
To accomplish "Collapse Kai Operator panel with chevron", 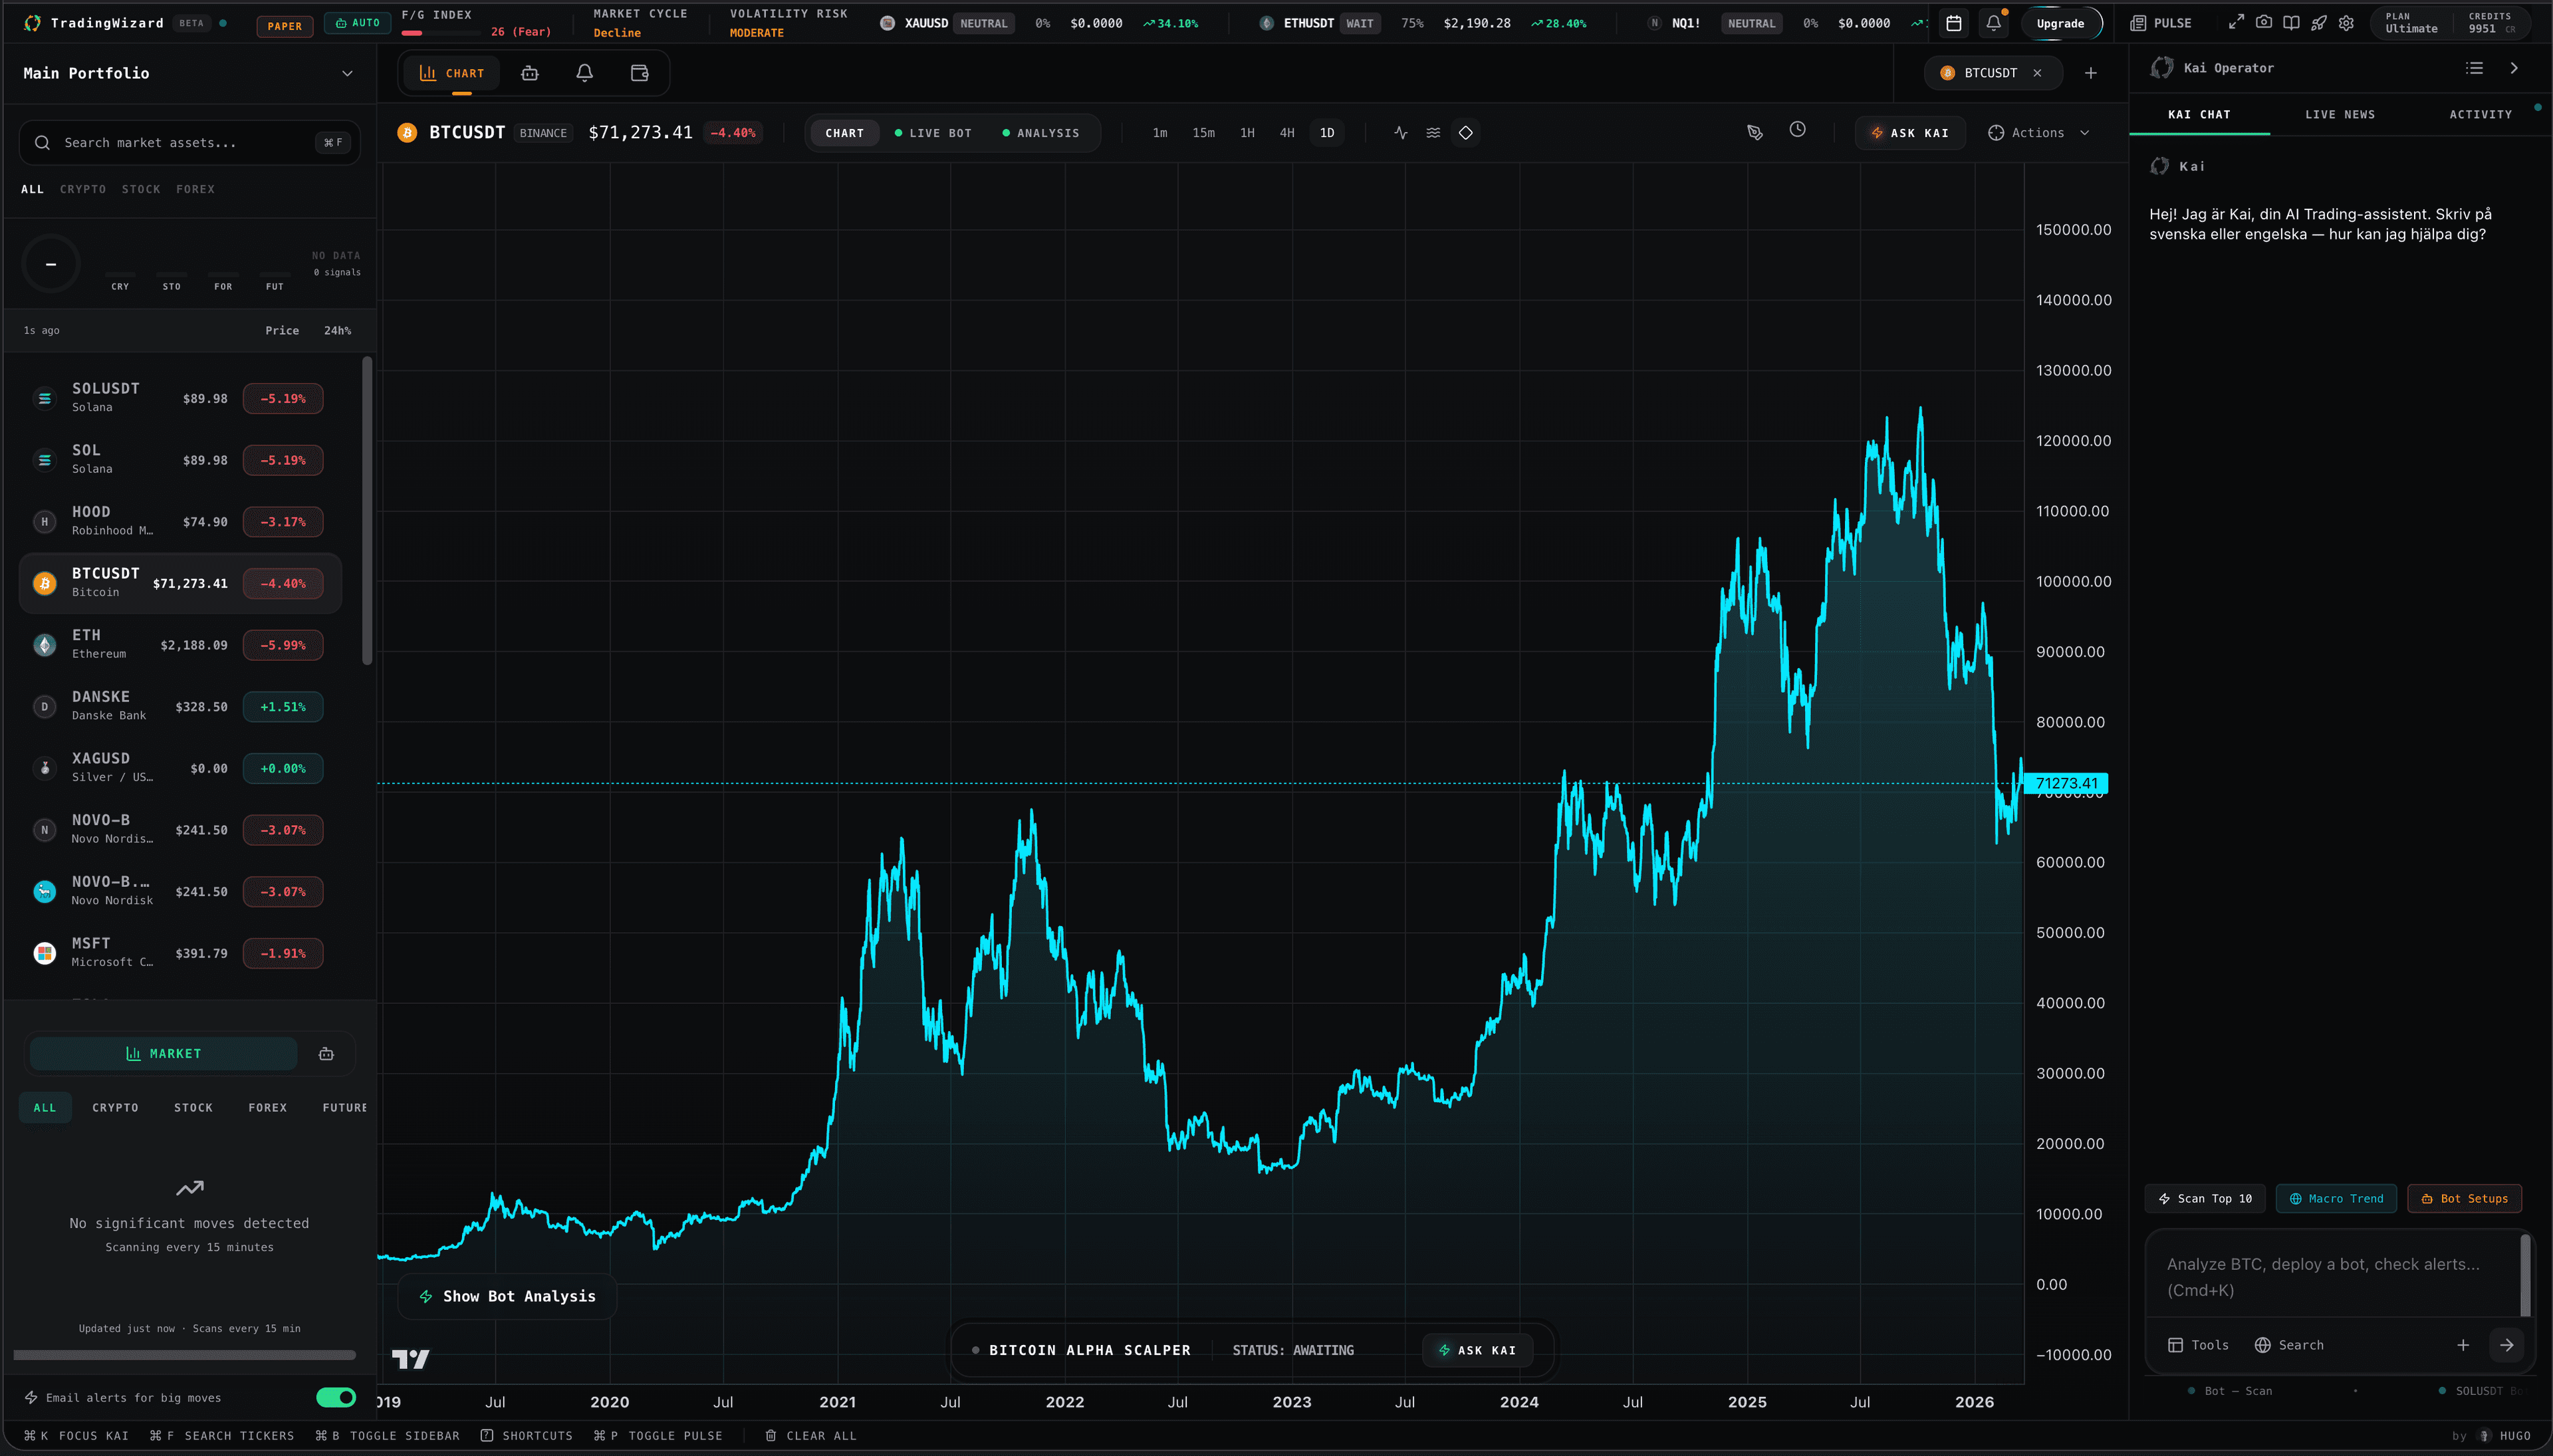I will (2514, 68).
